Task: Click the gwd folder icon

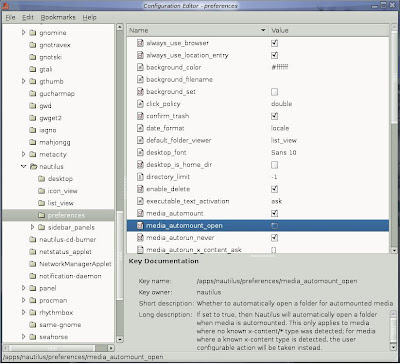Action: point(32,106)
